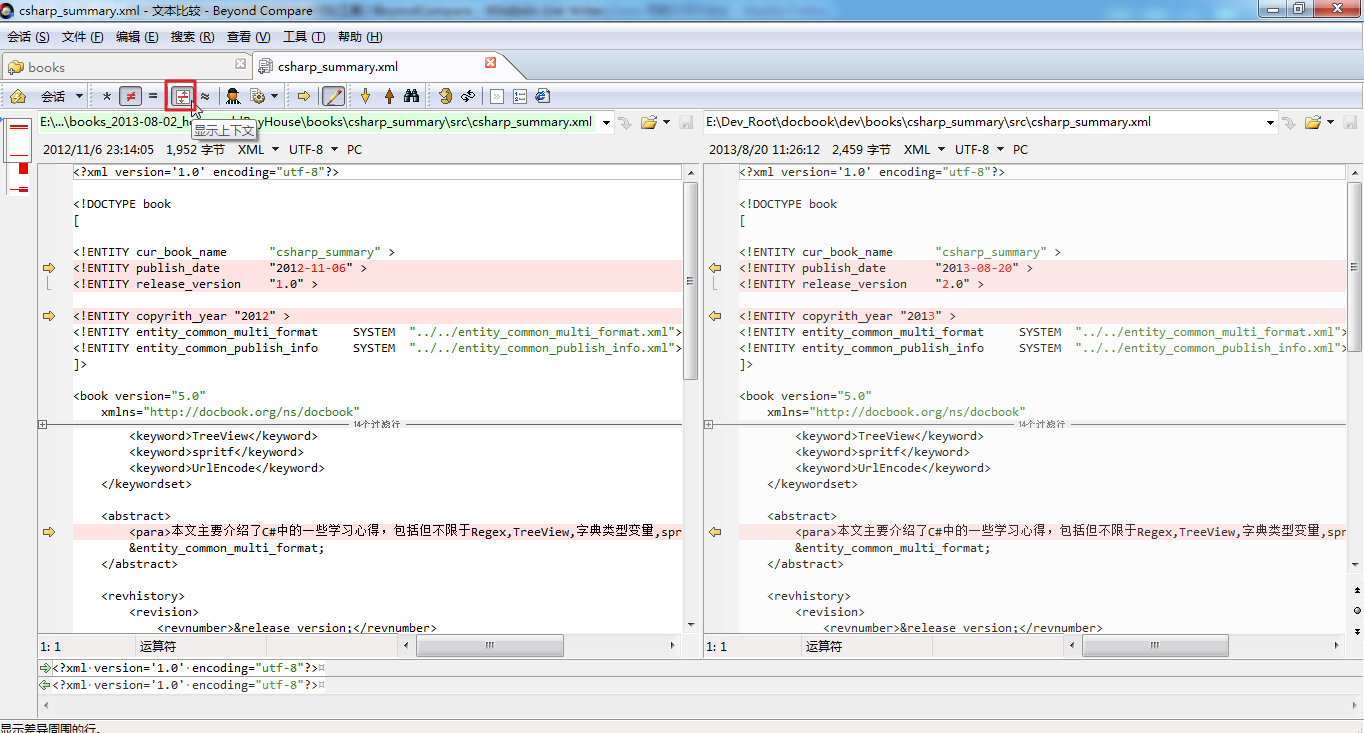1364x733 pixels.
Task: Click the Copy to Right arrow icon
Action: (x=304, y=97)
